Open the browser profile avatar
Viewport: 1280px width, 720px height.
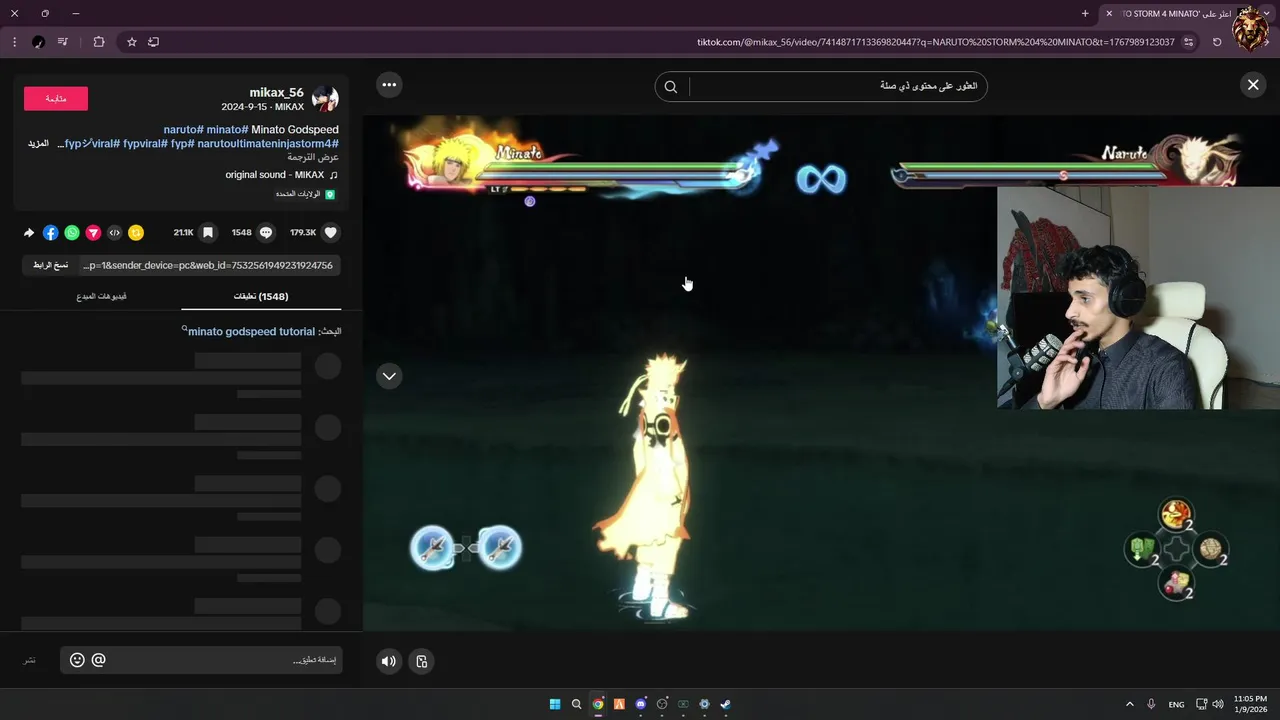pyautogui.click(x=38, y=42)
